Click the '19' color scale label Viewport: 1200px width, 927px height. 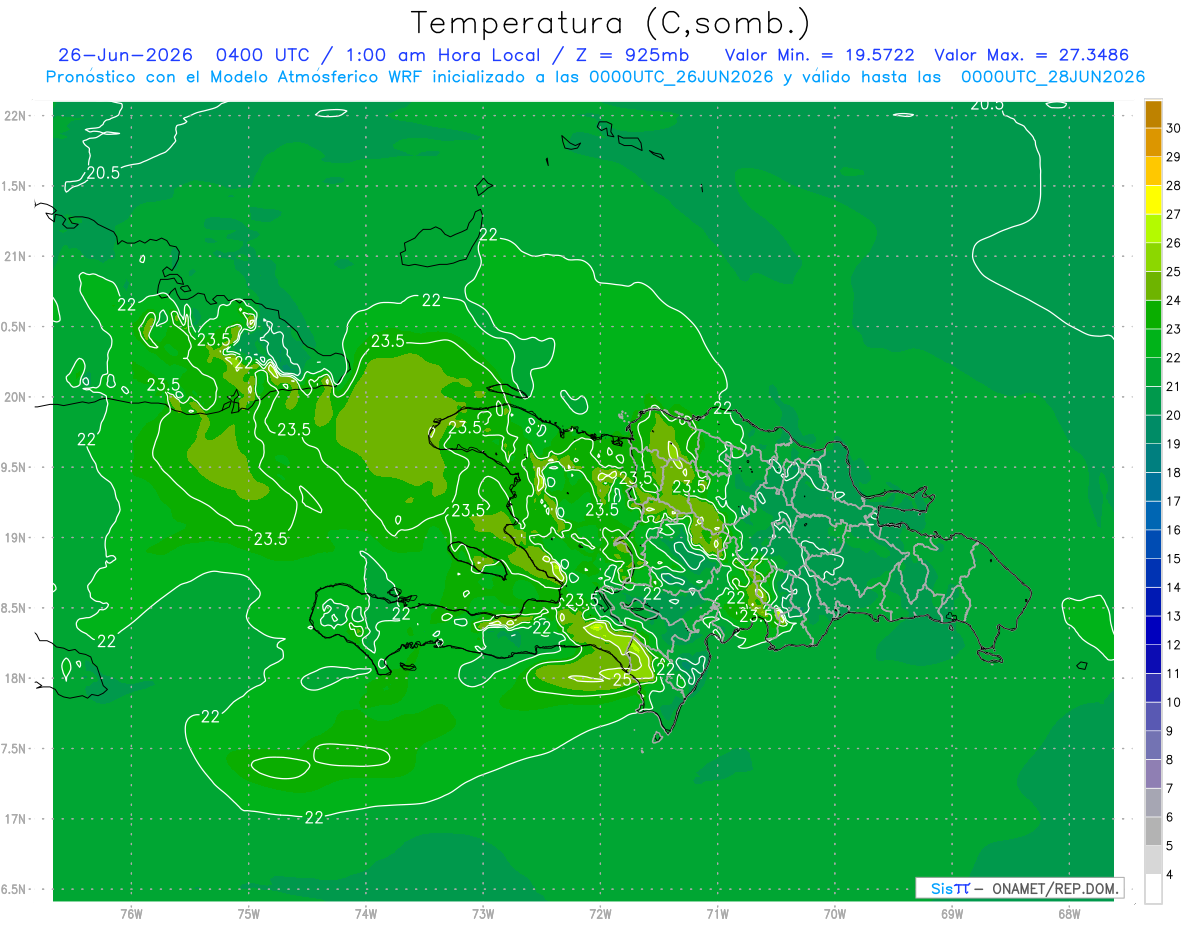click(1174, 444)
